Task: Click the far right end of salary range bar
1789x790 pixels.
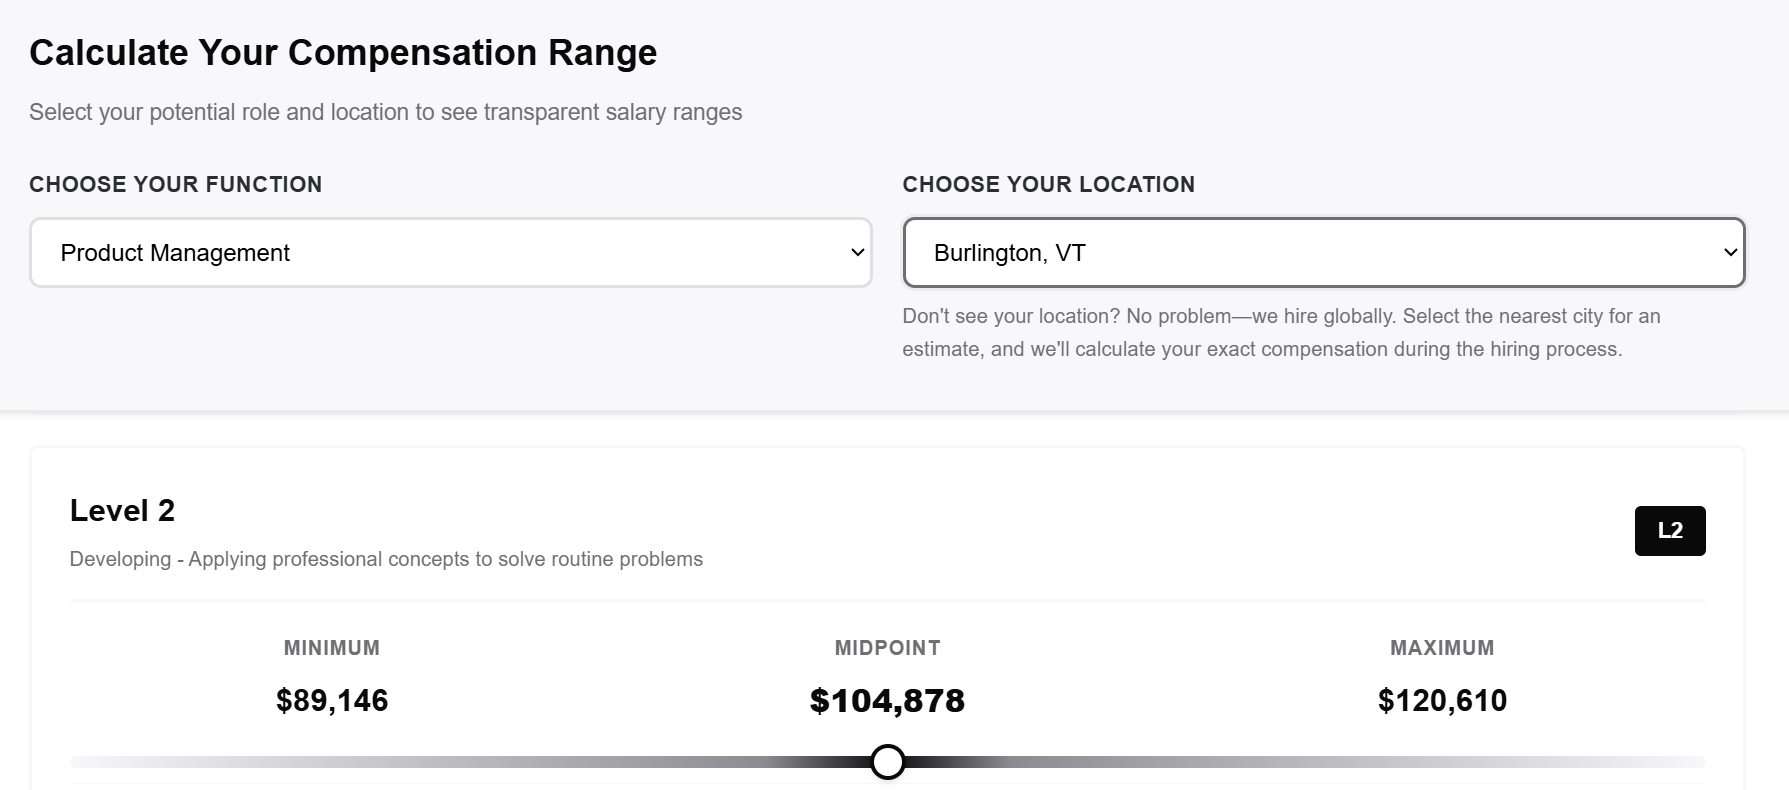Action: click(x=1698, y=762)
